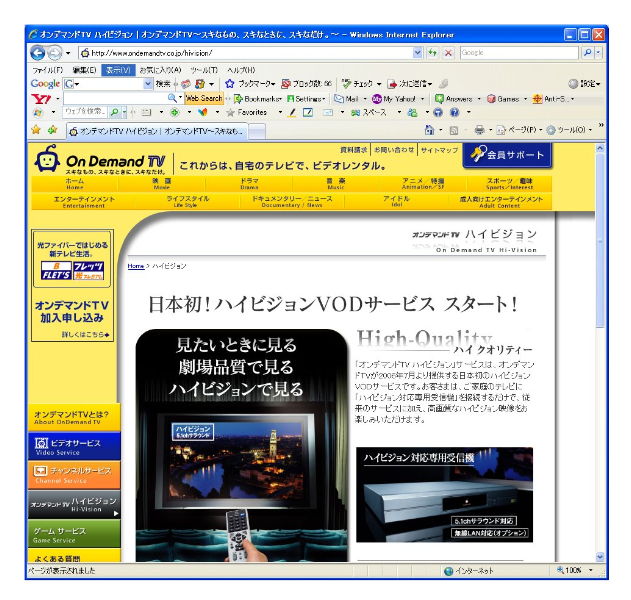Click Add to Favorites star-plus icon
631x600 pixels.
[53, 130]
